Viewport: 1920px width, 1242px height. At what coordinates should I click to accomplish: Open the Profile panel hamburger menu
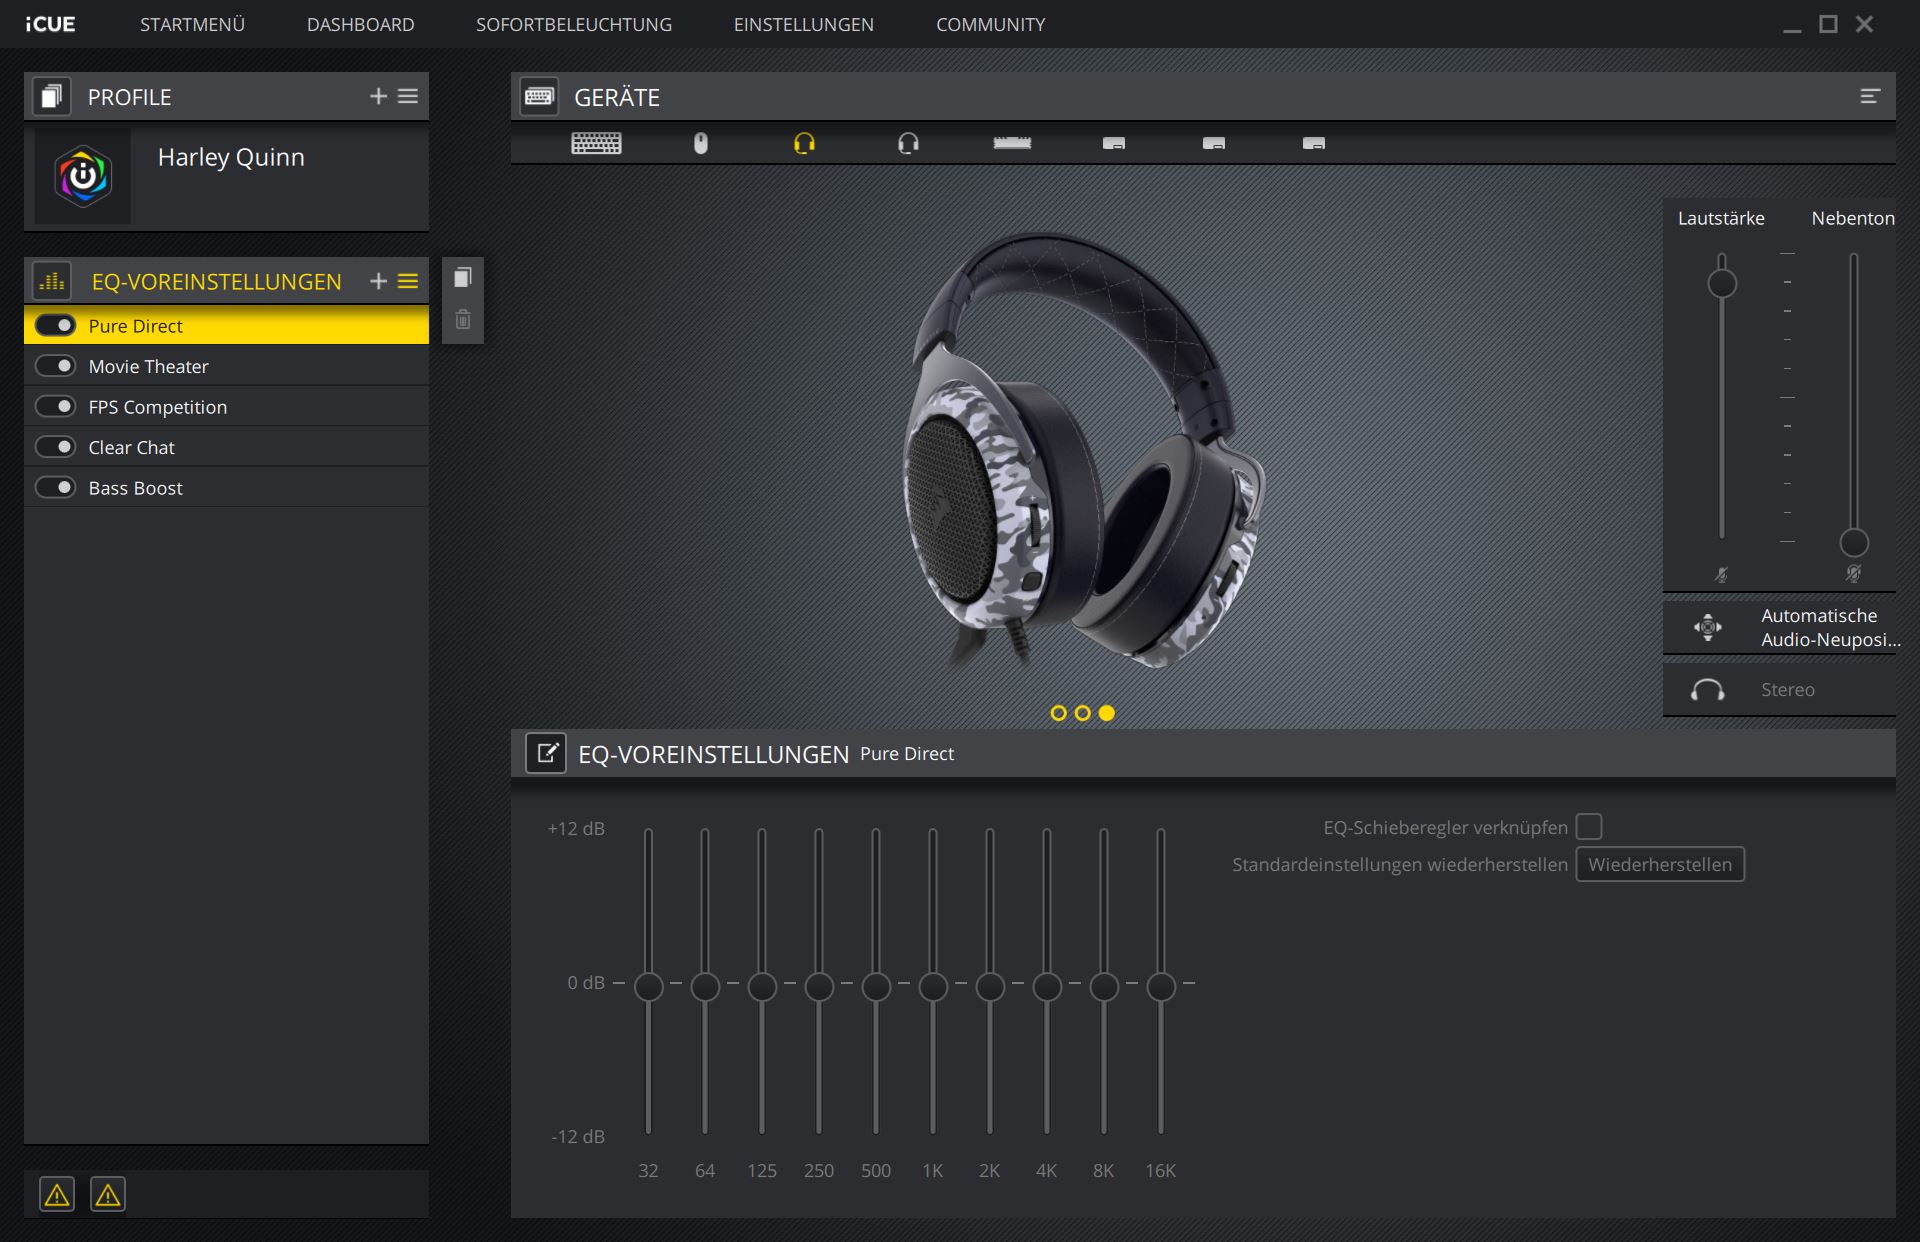point(408,96)
